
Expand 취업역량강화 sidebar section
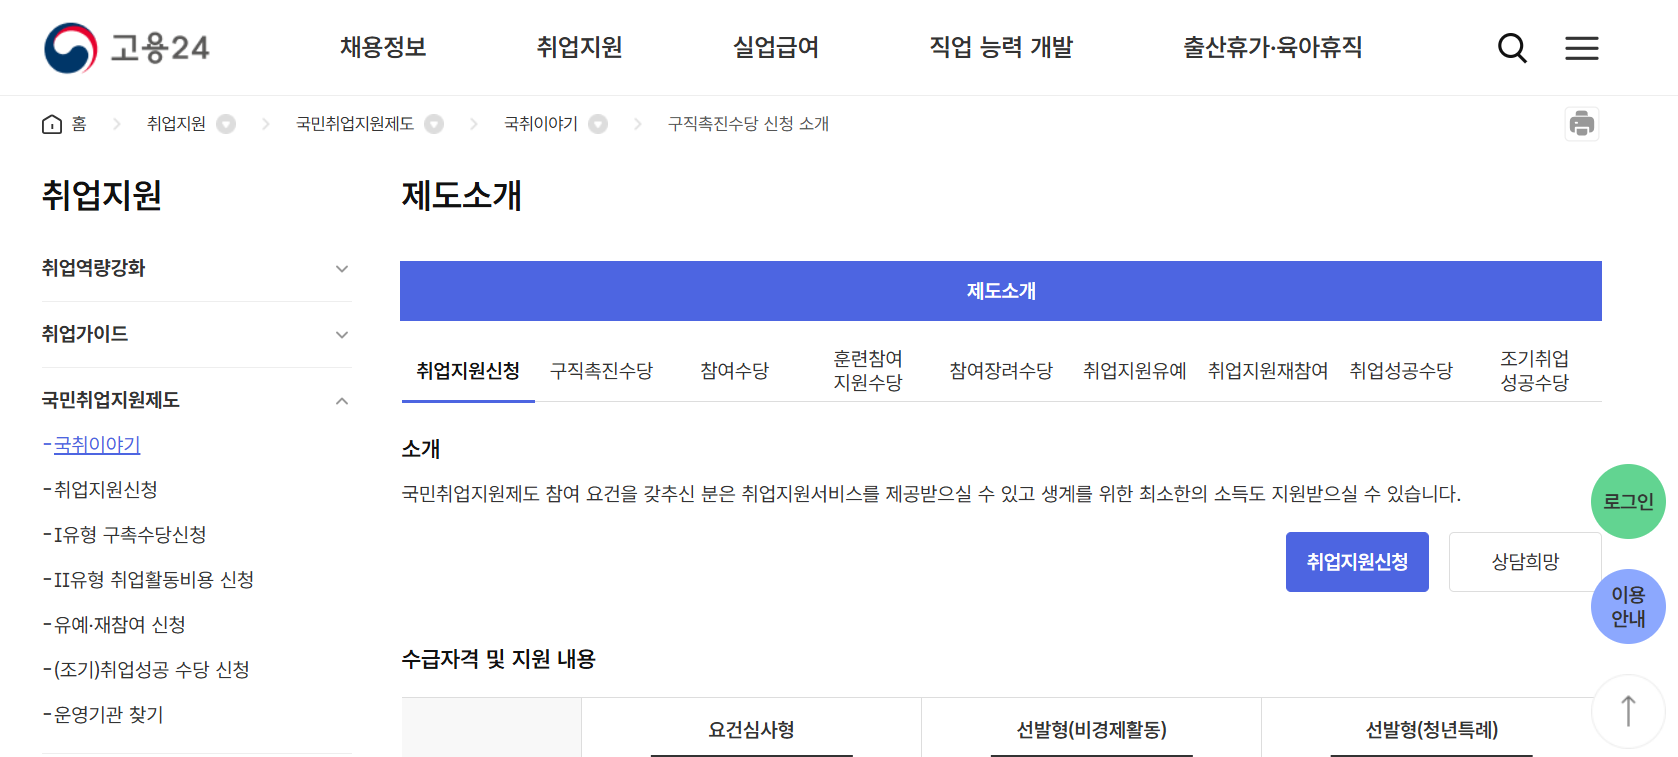coord(196,268)
